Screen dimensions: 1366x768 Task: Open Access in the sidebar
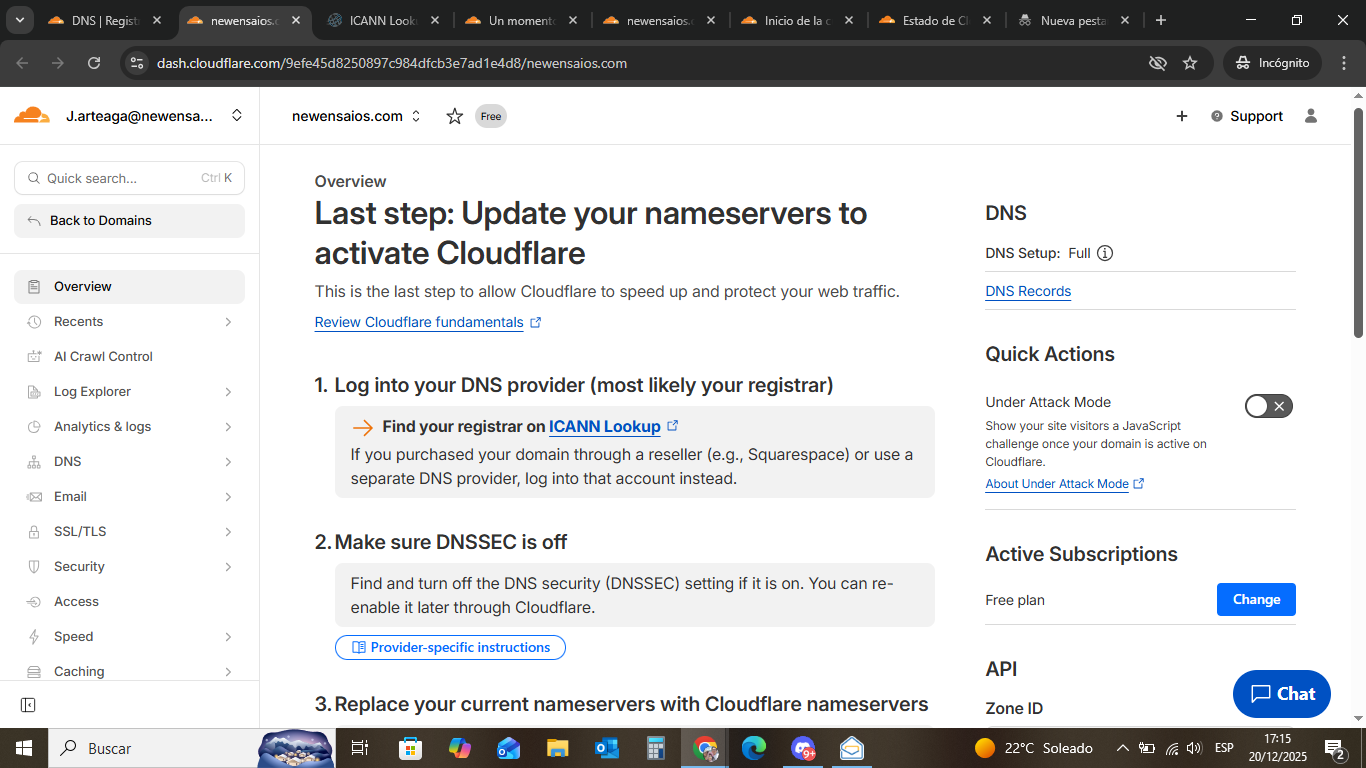point(129,602)
